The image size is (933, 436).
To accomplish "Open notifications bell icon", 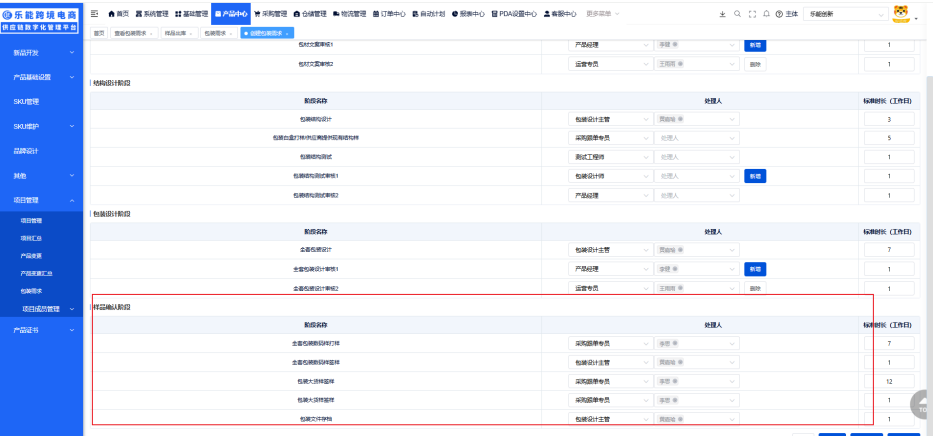I will (765, 14).
